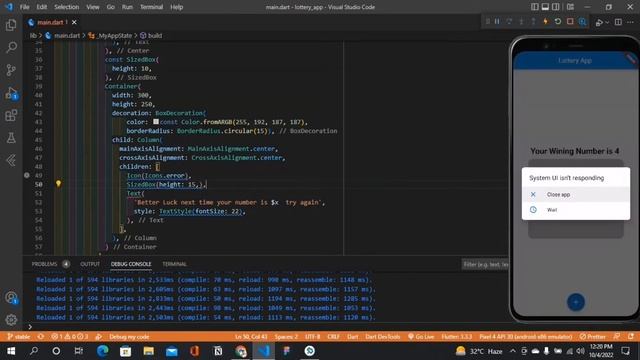This screenshot has height=360, width=640.
Task: Open the widget inspector debug icon
Action: pos(582,22)
